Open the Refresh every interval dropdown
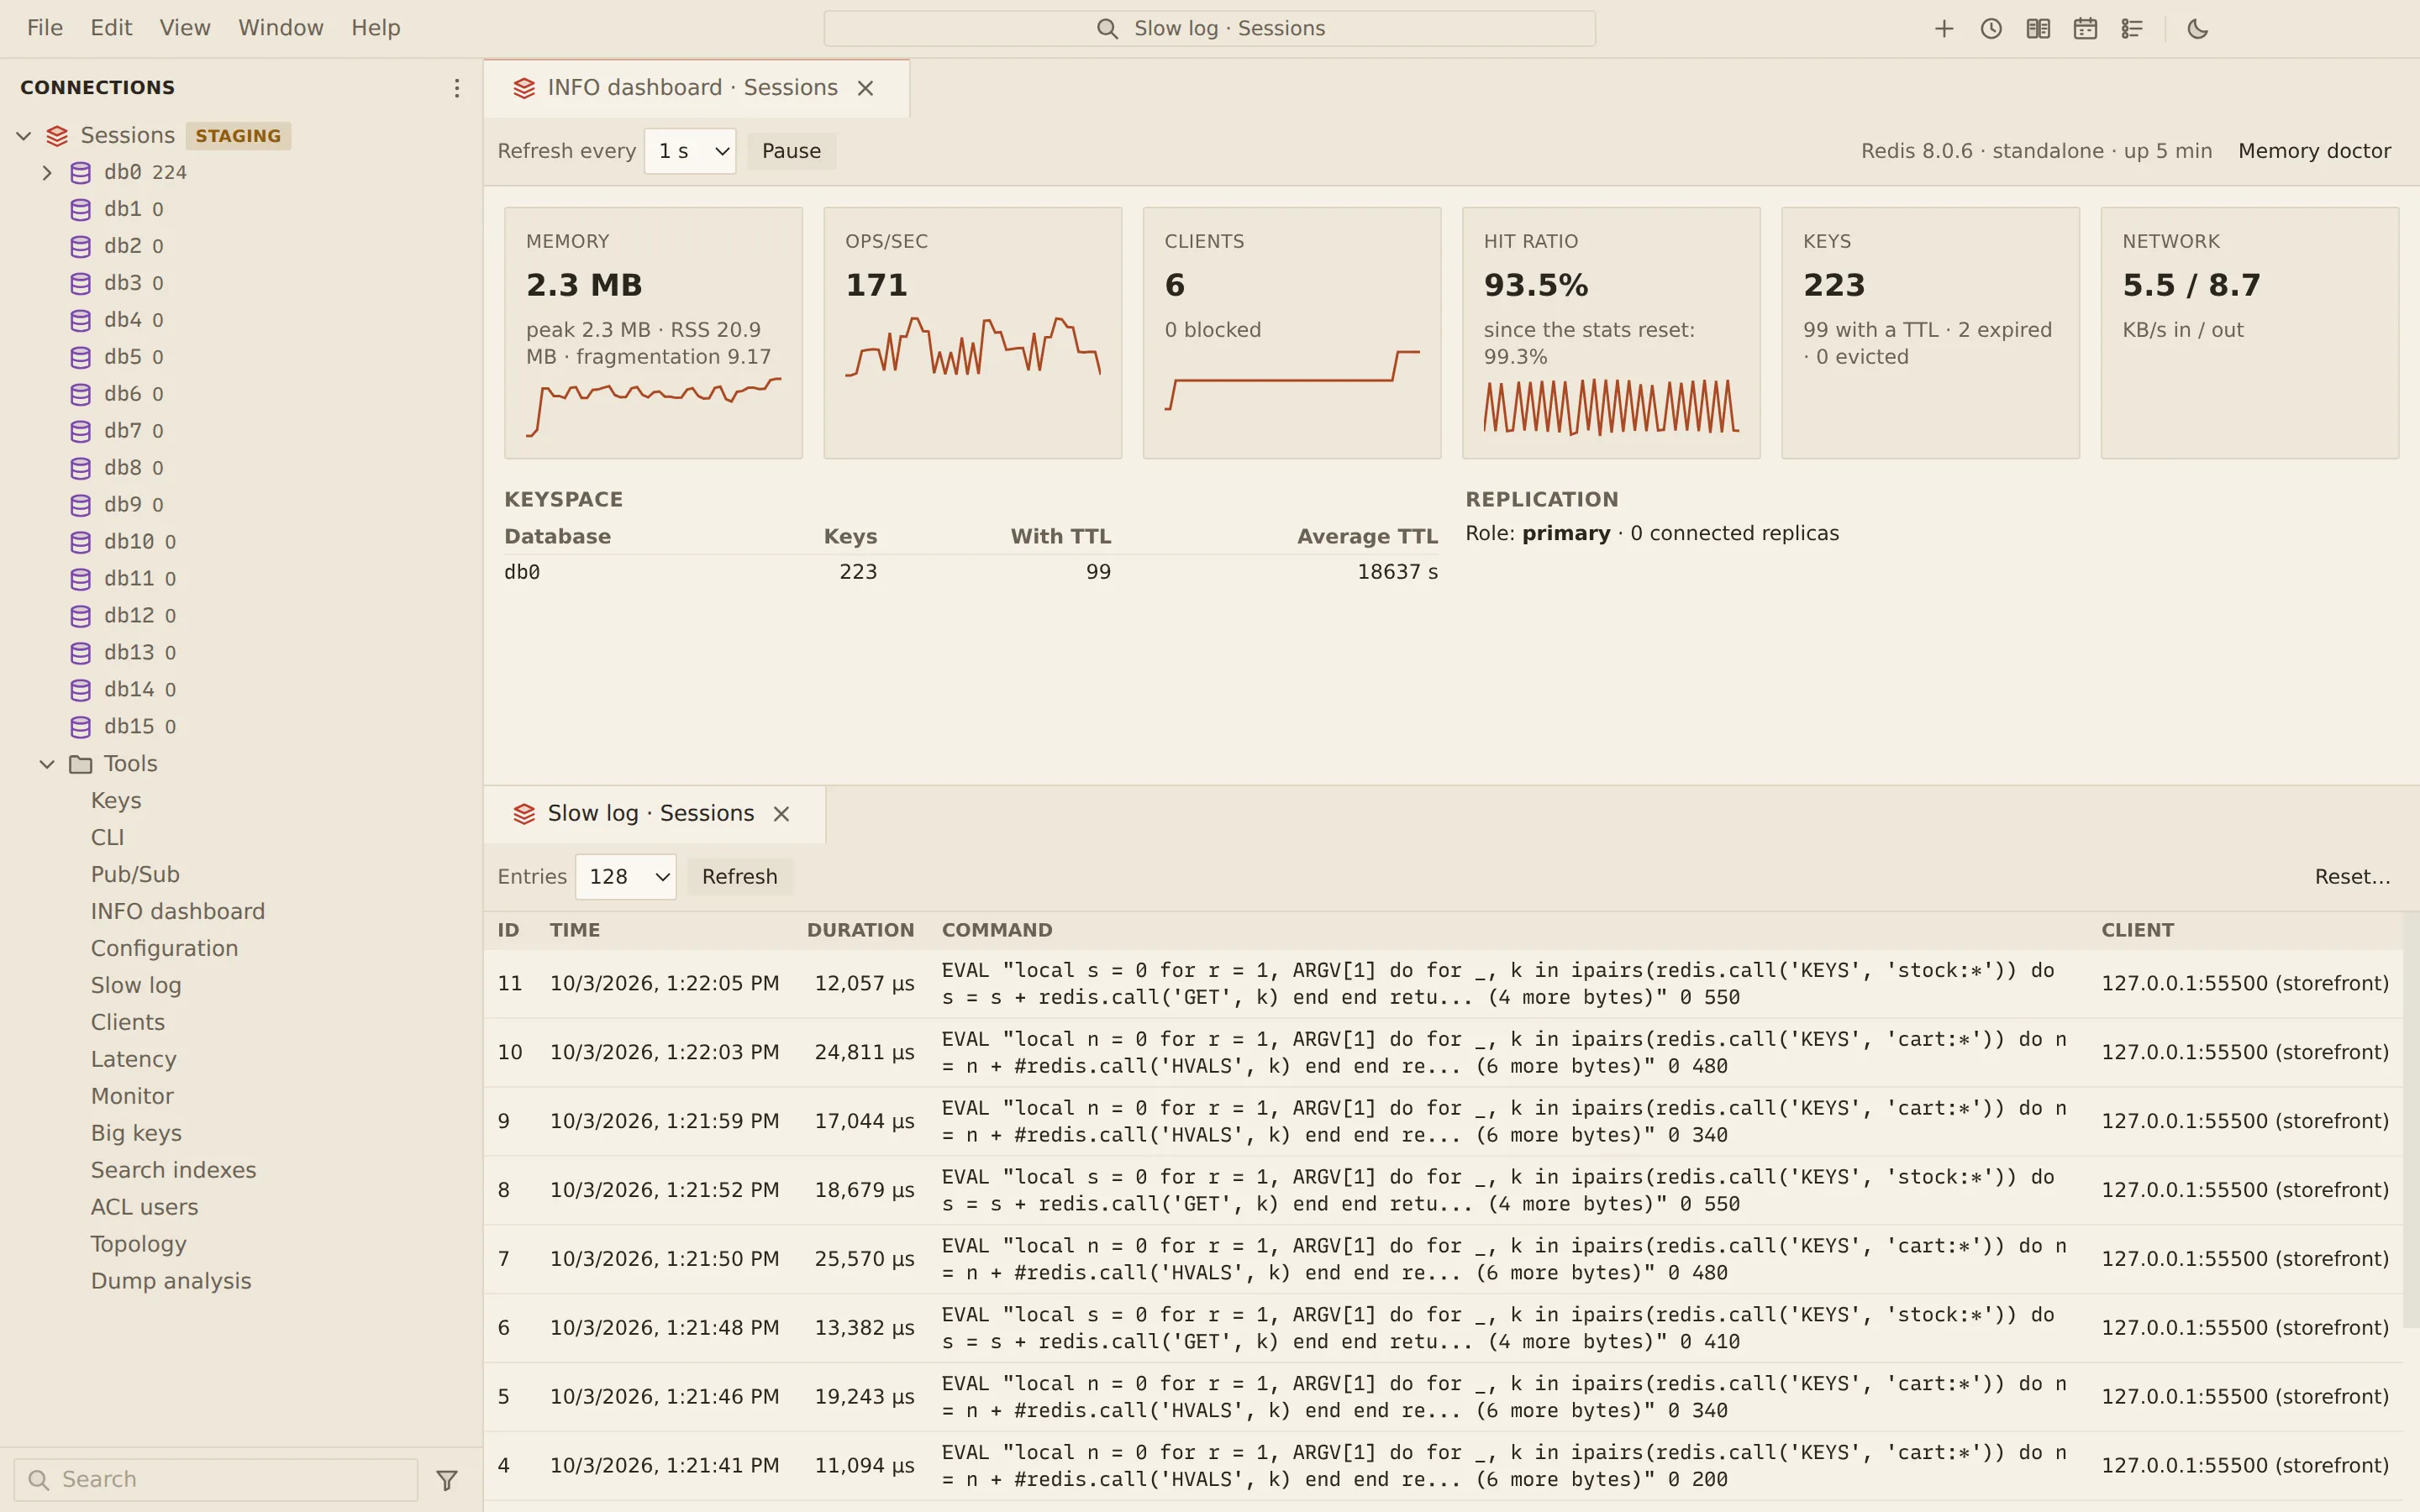The image size is (2420, 1512). (x=690, y=151)
